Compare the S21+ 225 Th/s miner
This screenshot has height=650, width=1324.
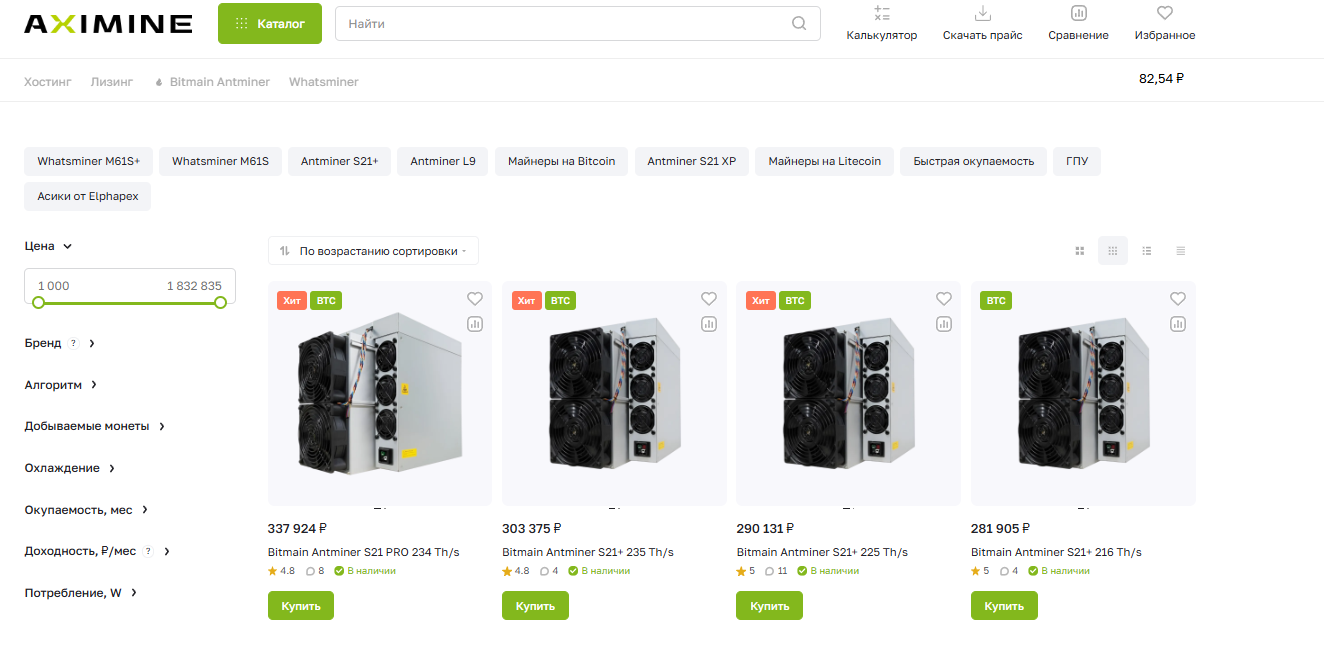tap(944, 324)
